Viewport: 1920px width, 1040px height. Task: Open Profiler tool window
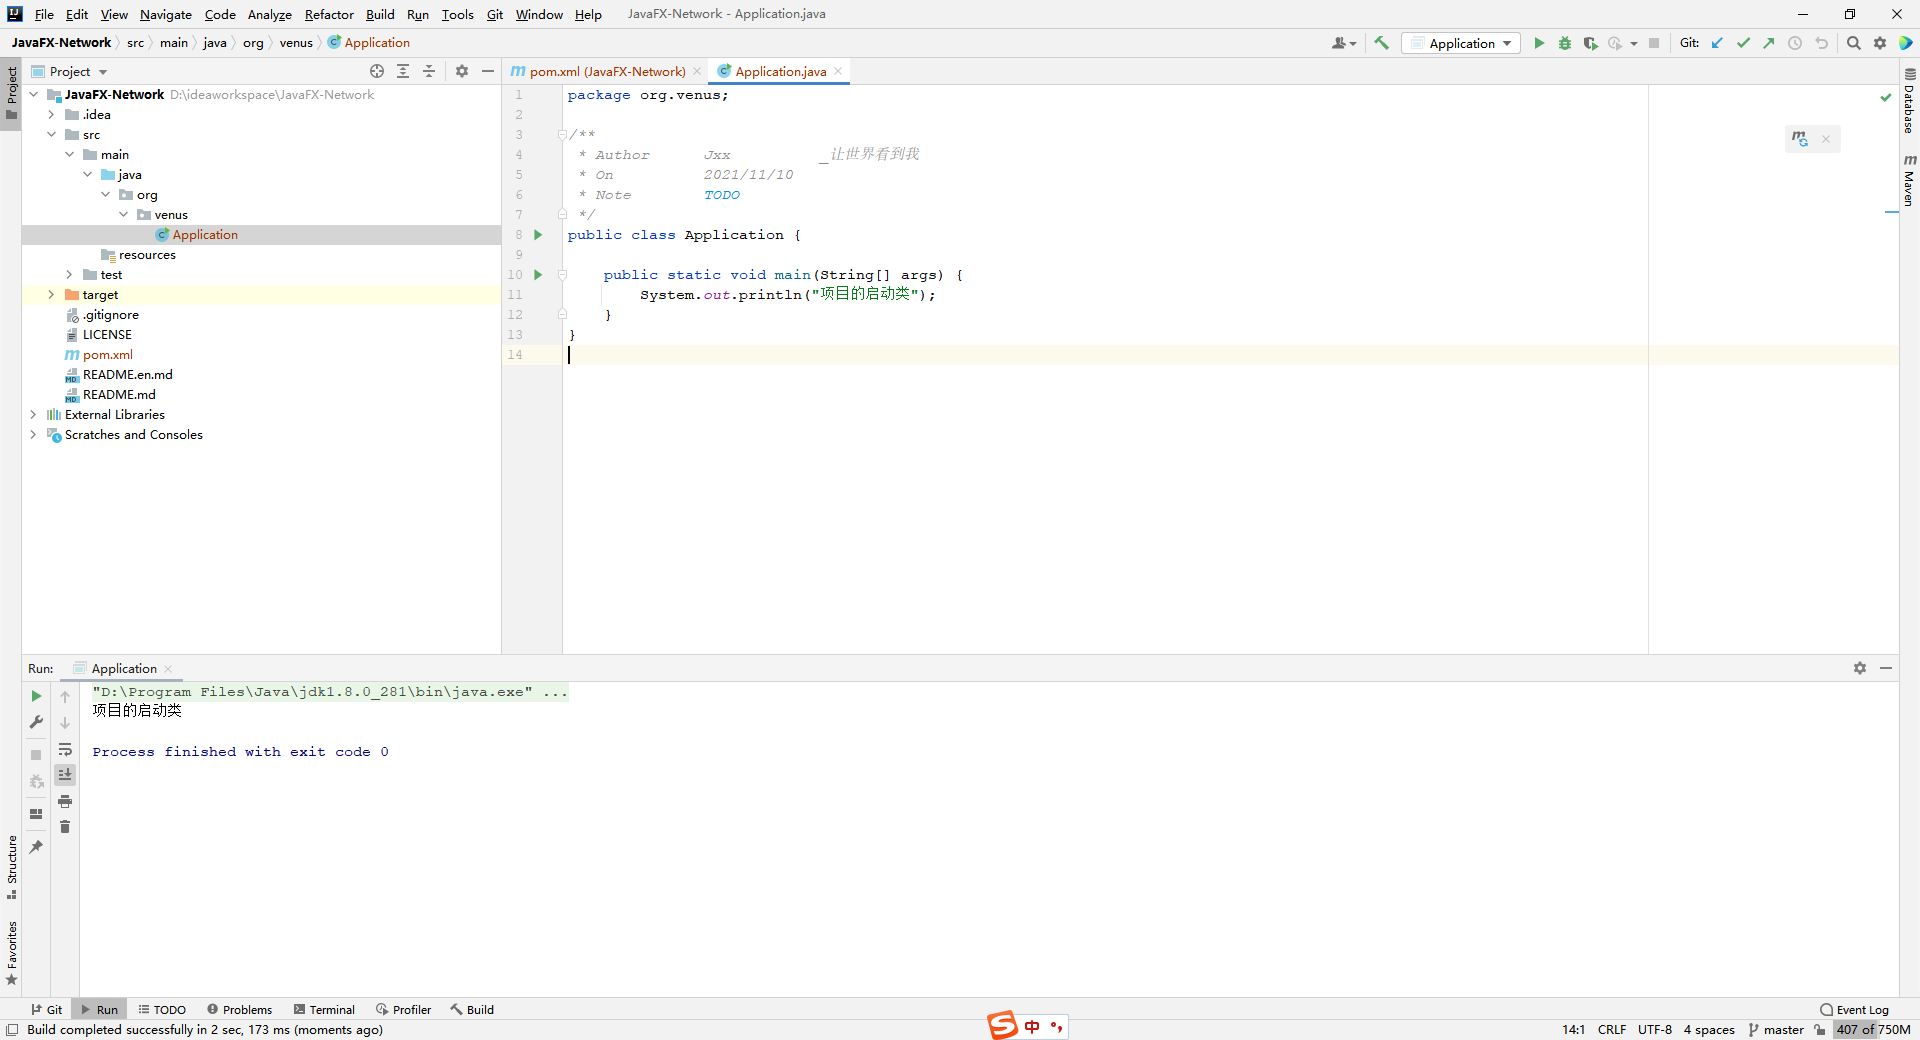[x=403, y=1009]
